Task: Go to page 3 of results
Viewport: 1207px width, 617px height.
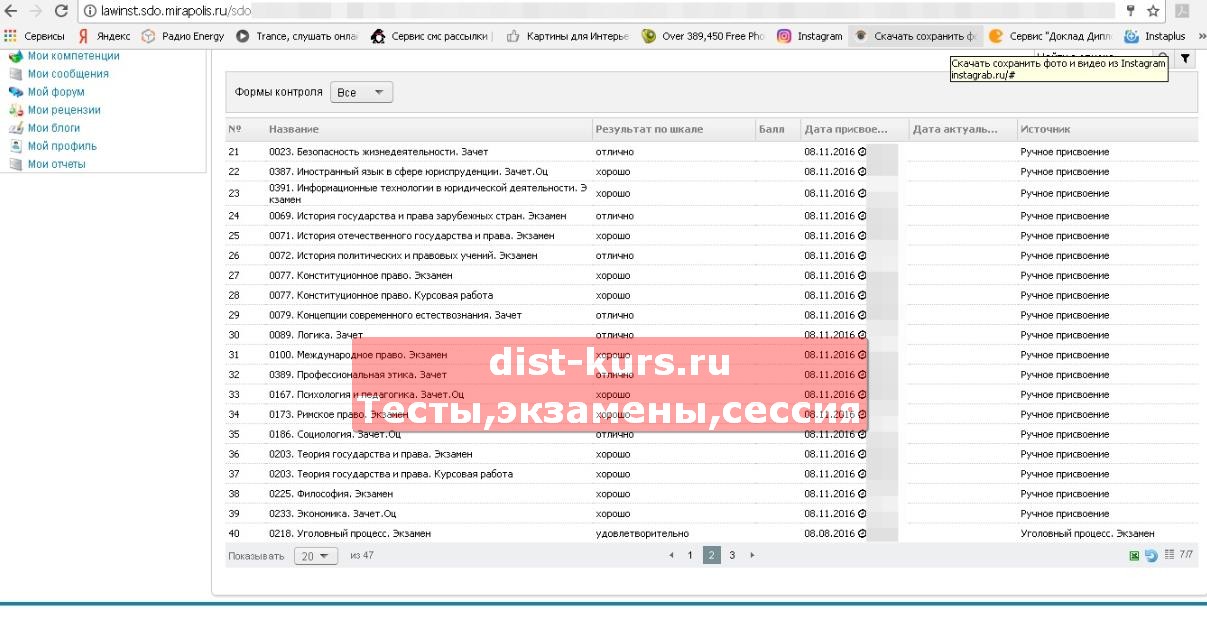Action: pos(732,555)
